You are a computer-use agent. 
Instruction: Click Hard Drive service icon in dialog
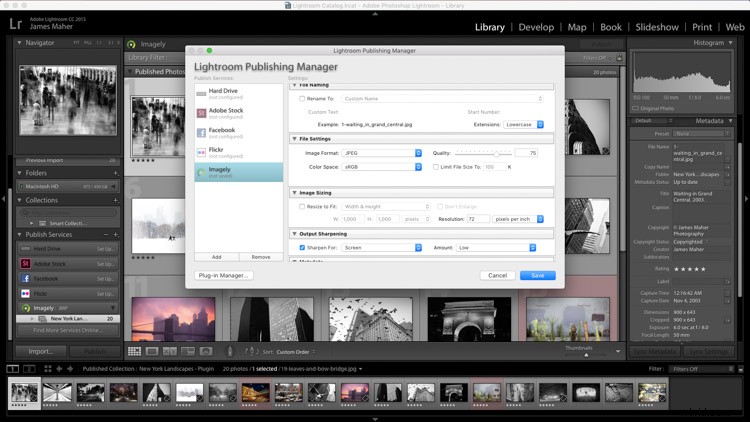201,94
